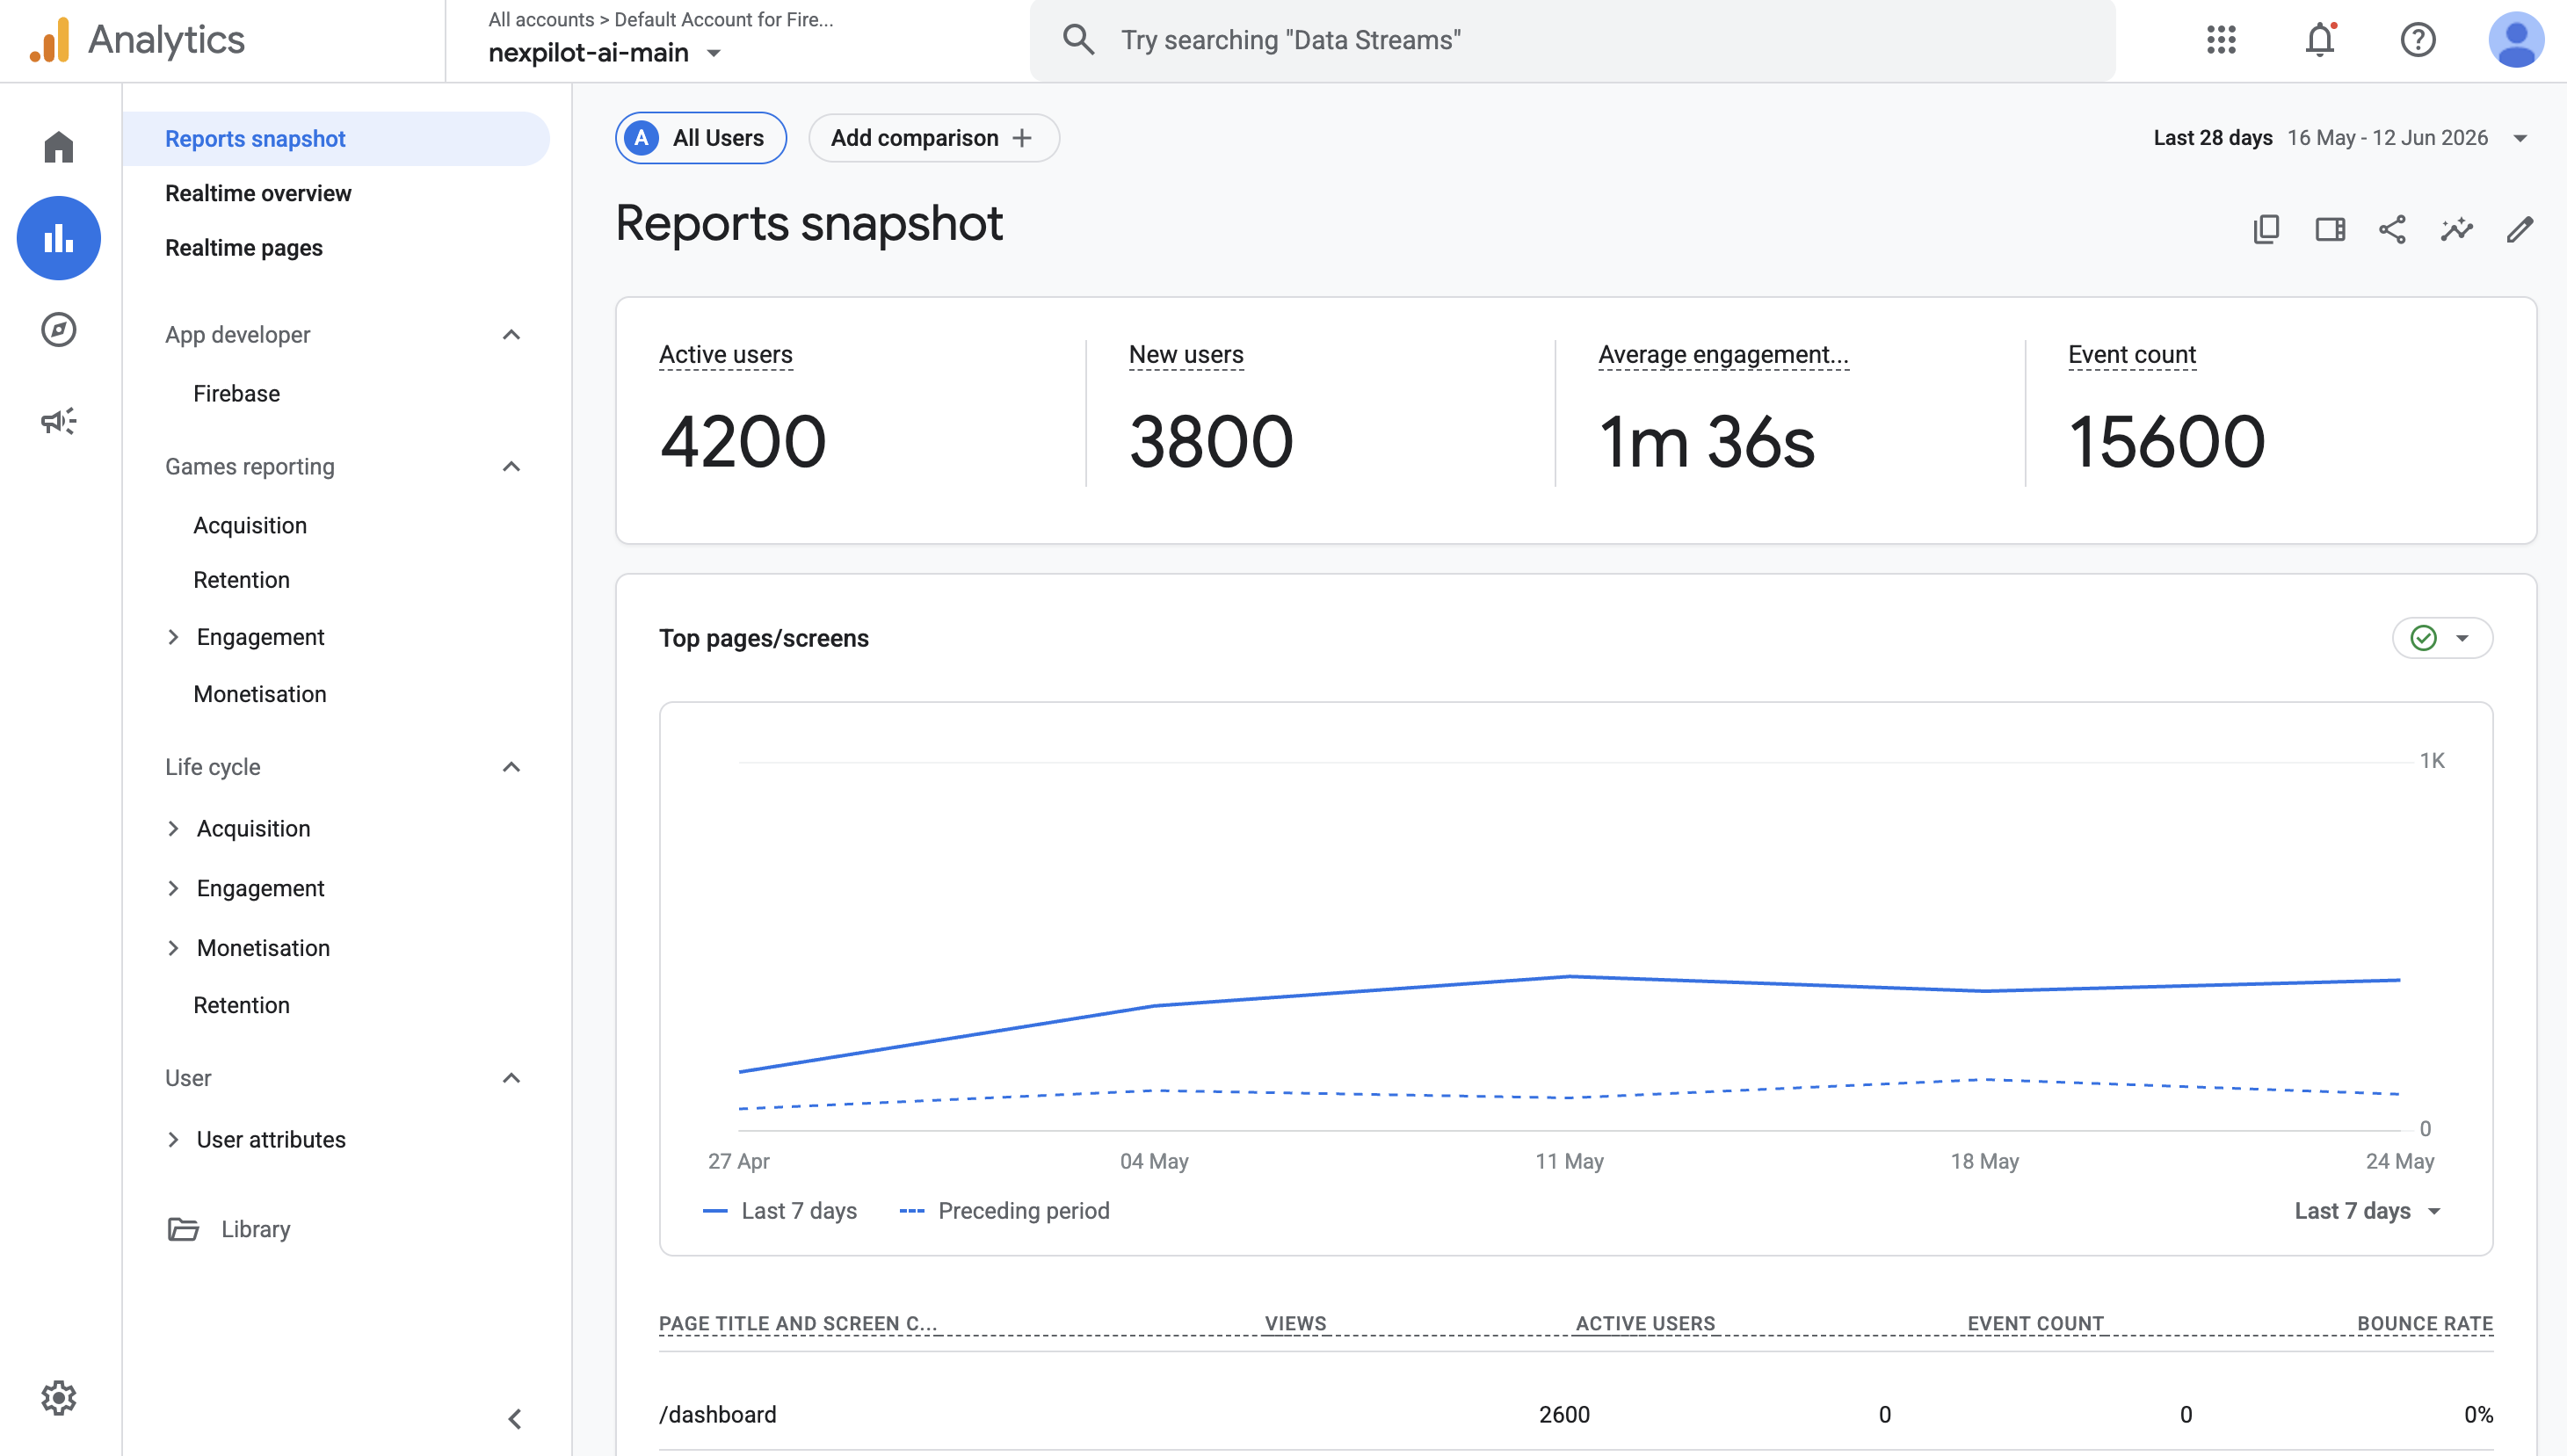Open the Insights sparkline icon
The image size is (2567, 1456).
[2456, 230]
